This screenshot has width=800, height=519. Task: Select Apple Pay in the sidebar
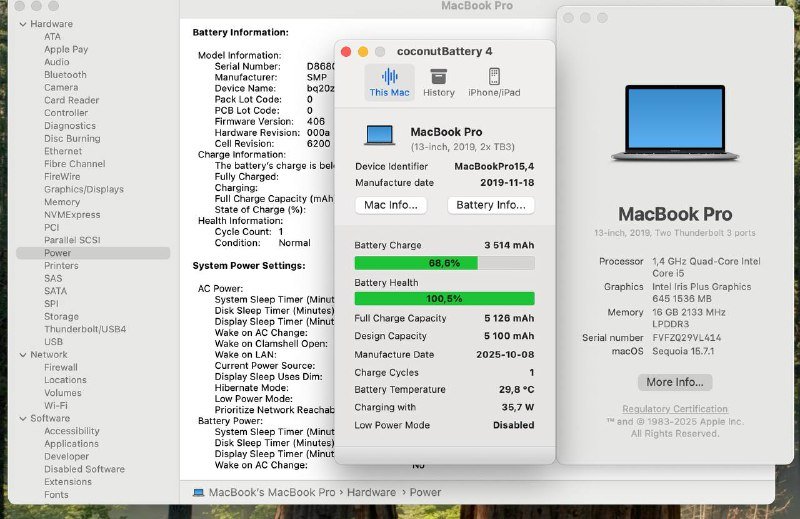(66, 50)
